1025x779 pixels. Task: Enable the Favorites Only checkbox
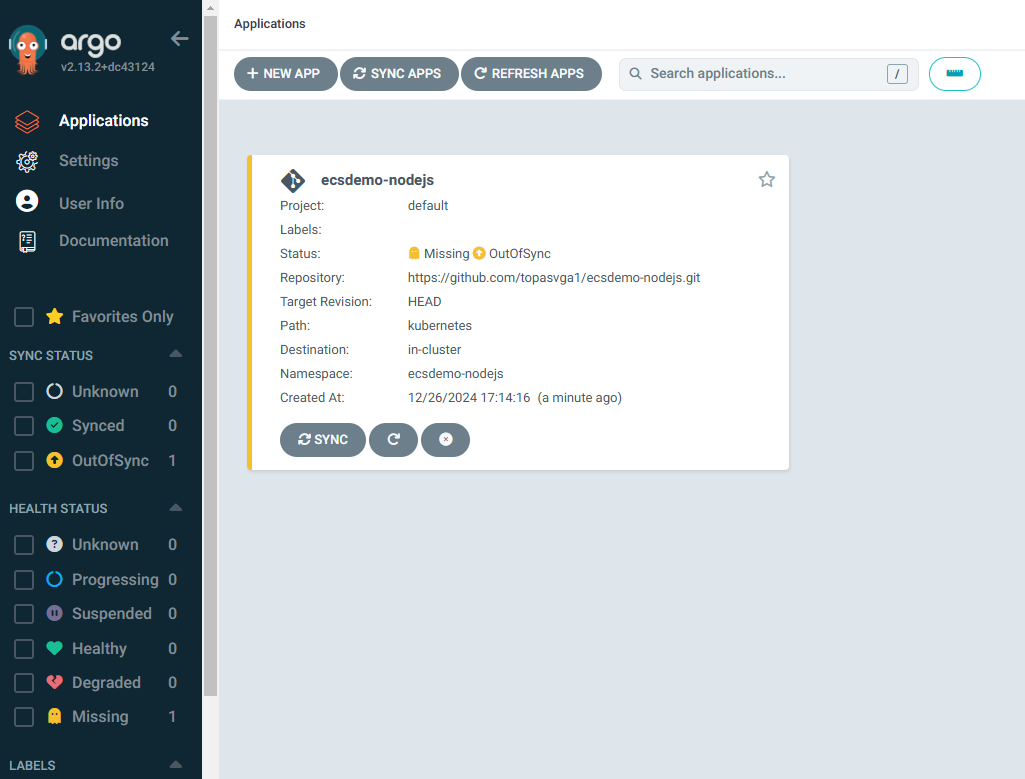coord(24,317)
